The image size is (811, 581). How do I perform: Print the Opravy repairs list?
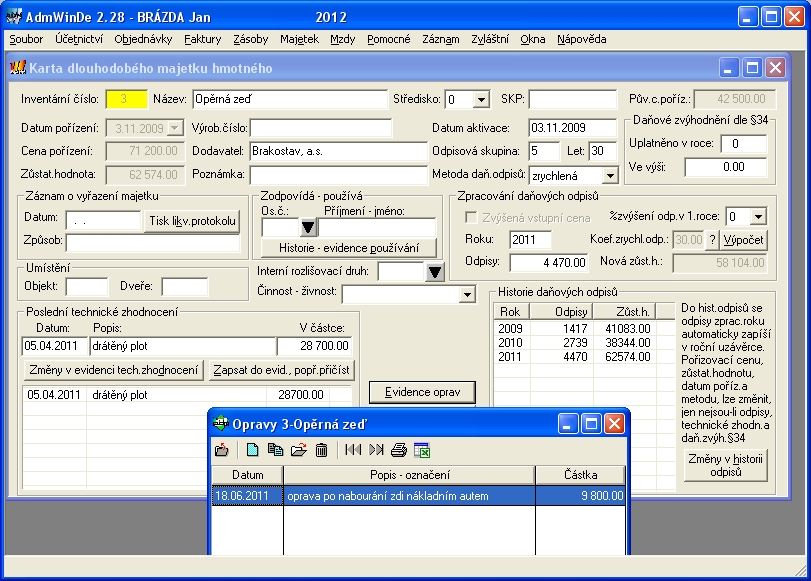(399, 450)
